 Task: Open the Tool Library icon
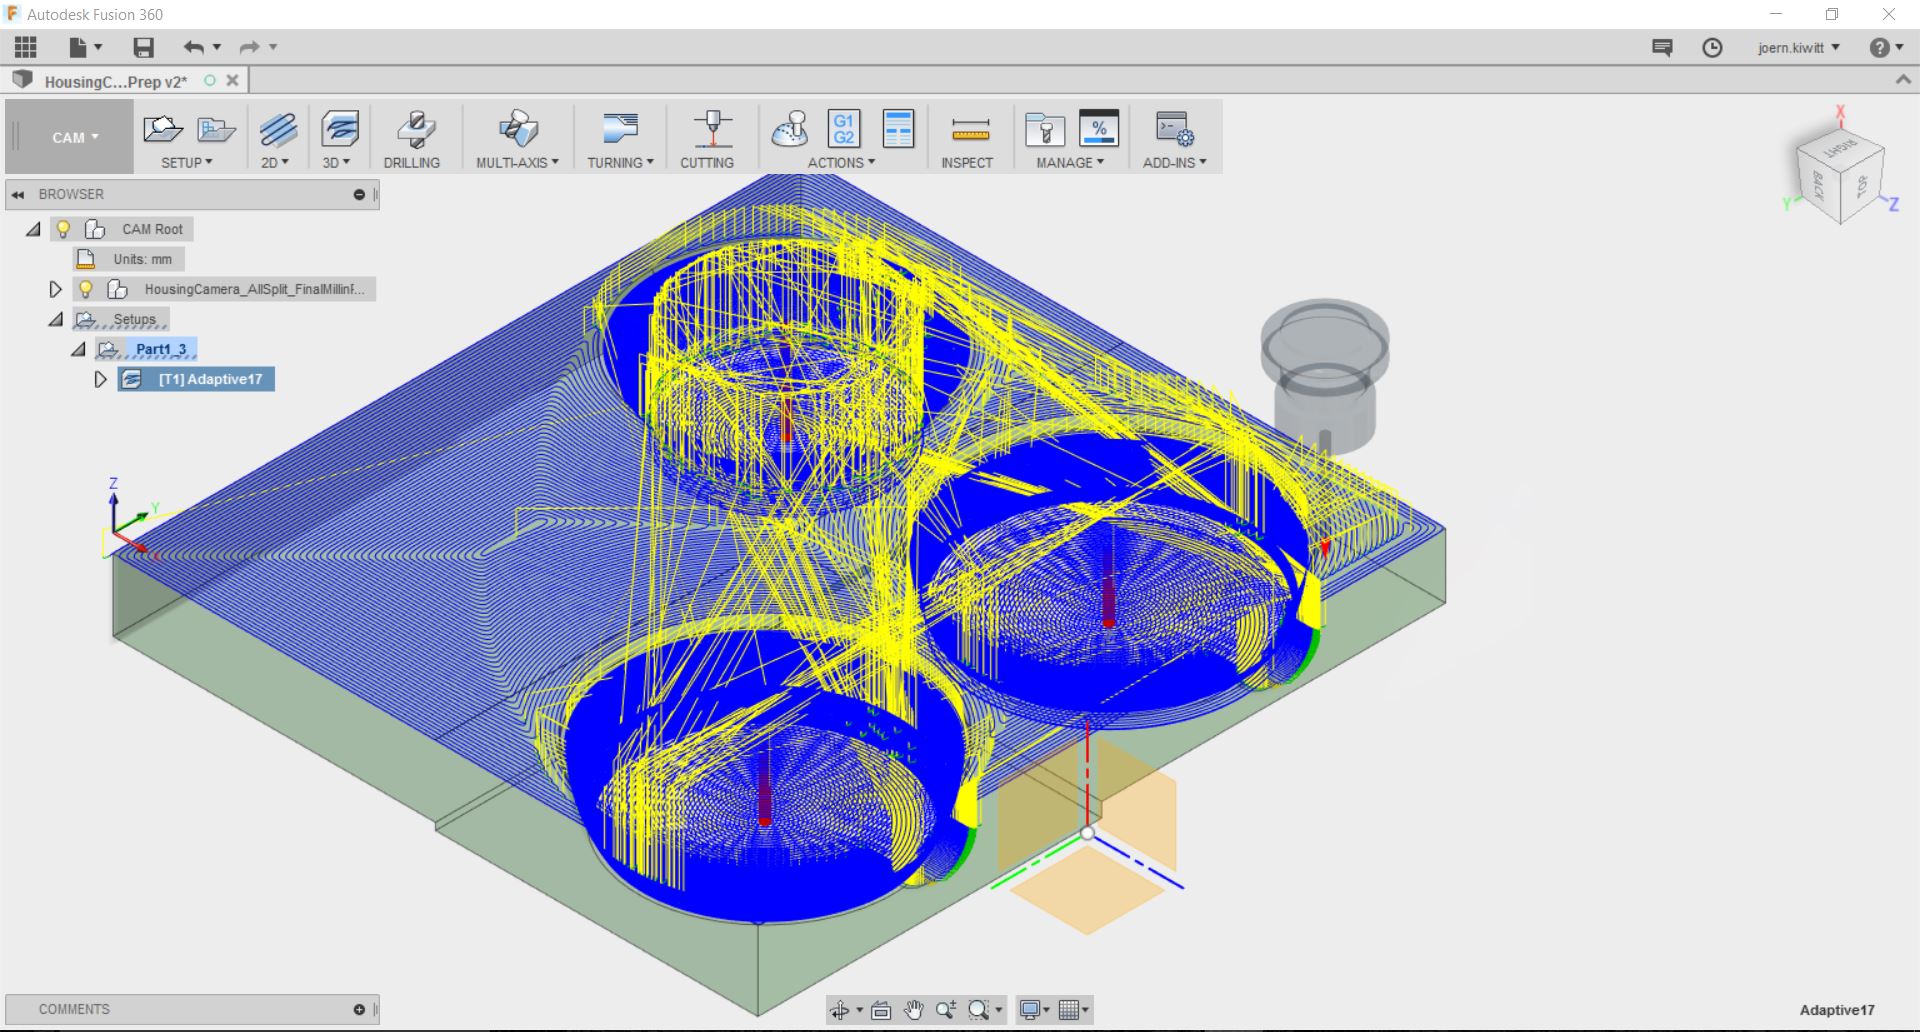click(1045, 129)
